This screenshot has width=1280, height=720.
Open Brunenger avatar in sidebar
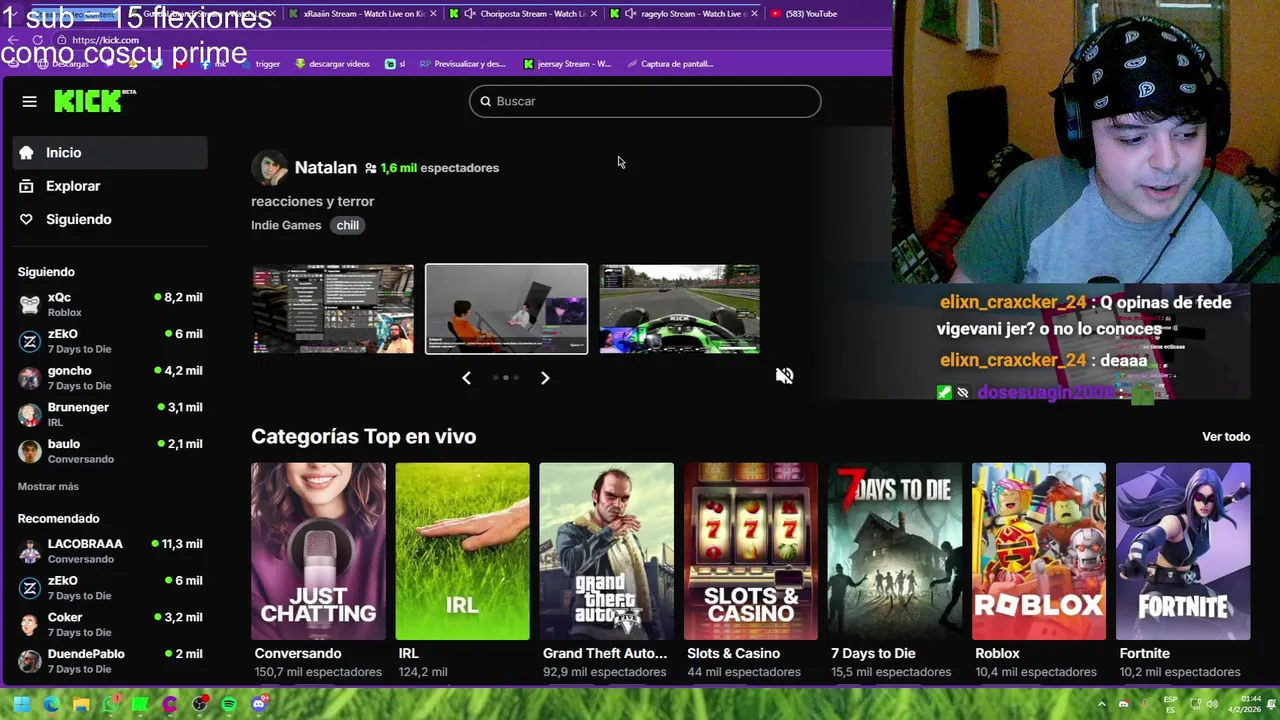[x=30, y=415]
